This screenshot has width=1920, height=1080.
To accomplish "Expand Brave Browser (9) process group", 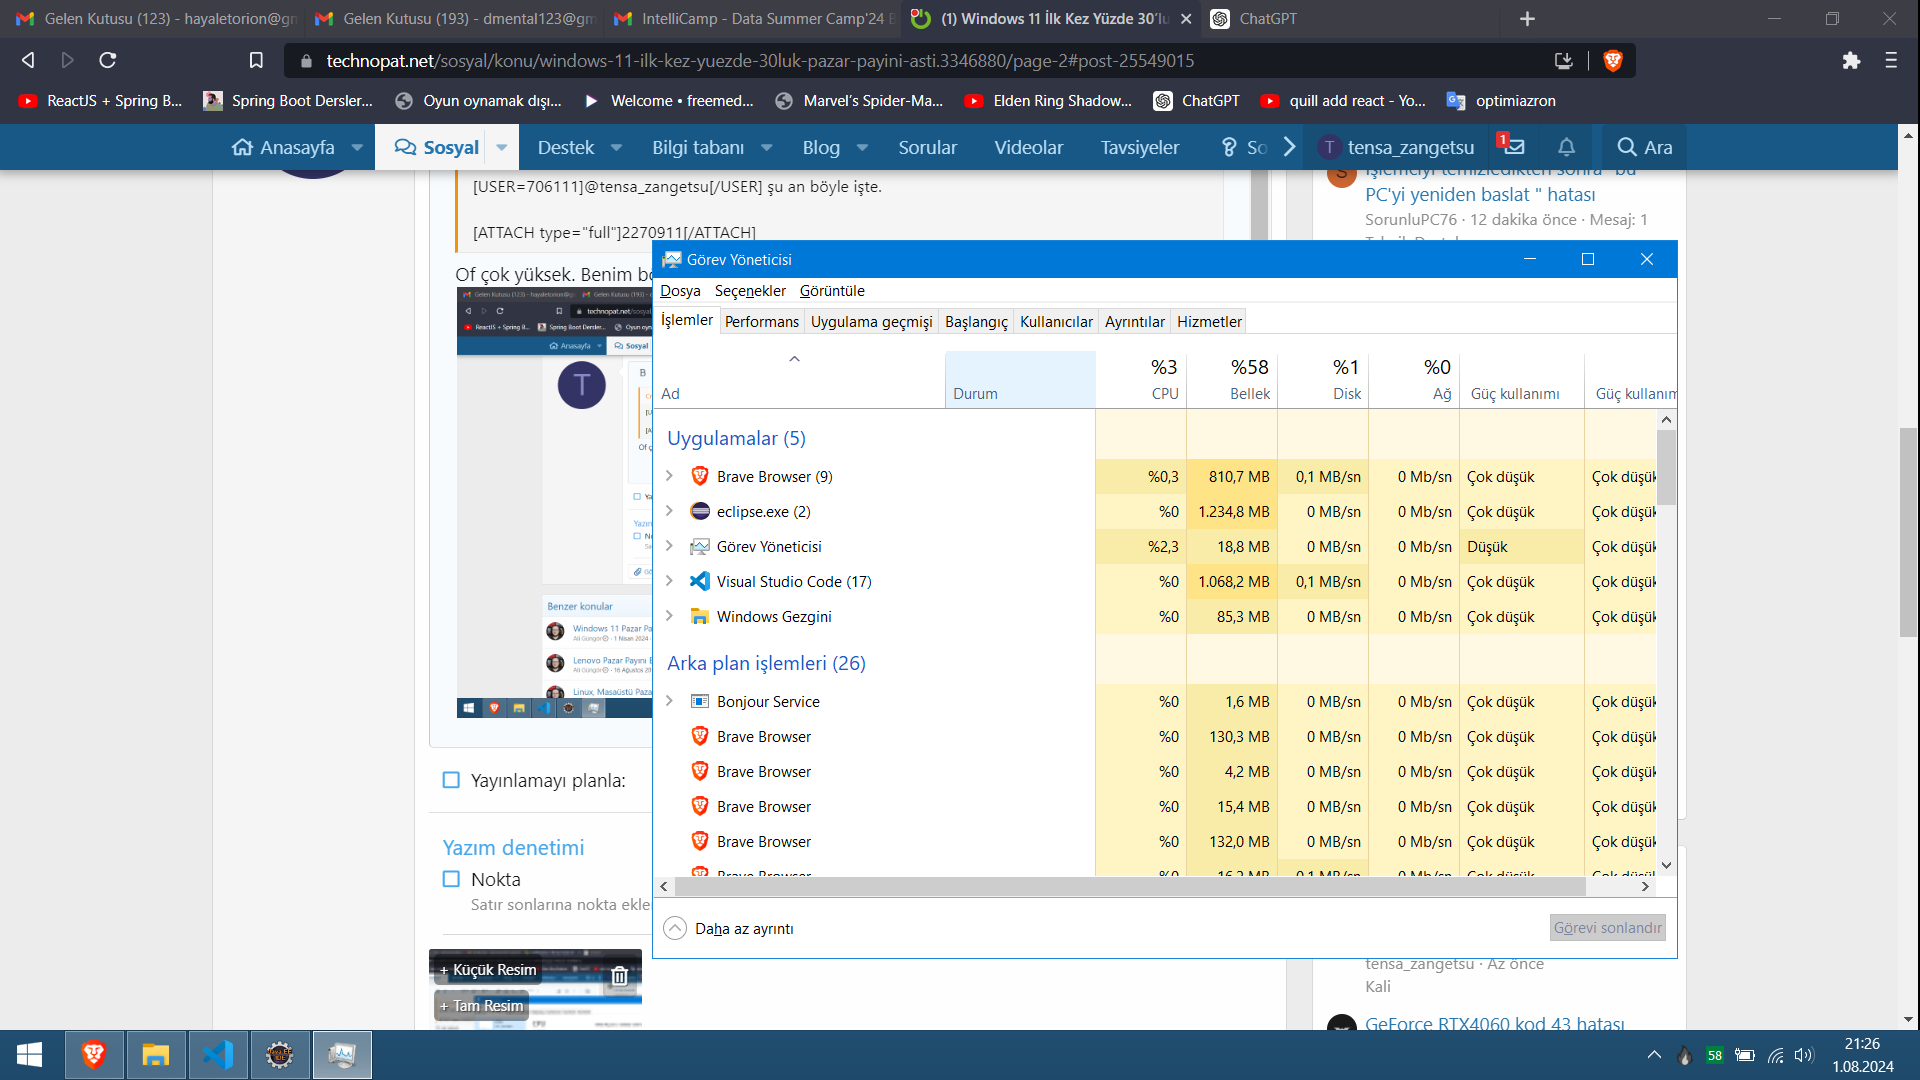I will [x=669, y=476].
